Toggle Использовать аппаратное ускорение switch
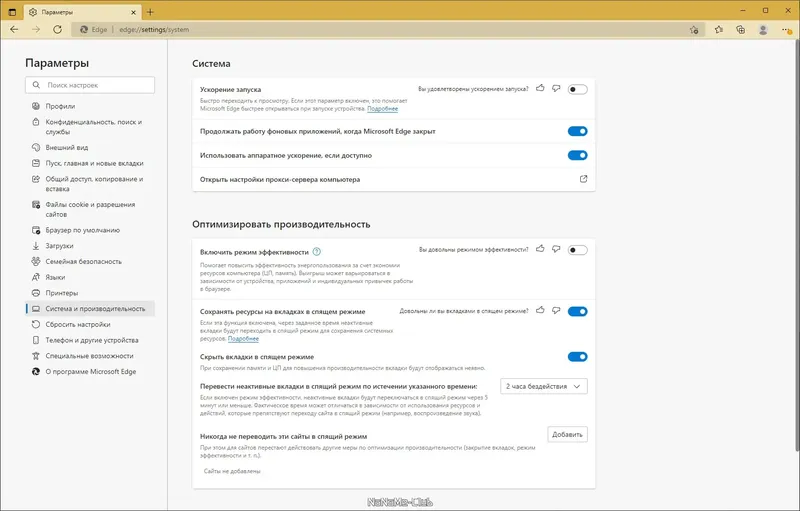 pyautogui.click(x=578, y=155)
